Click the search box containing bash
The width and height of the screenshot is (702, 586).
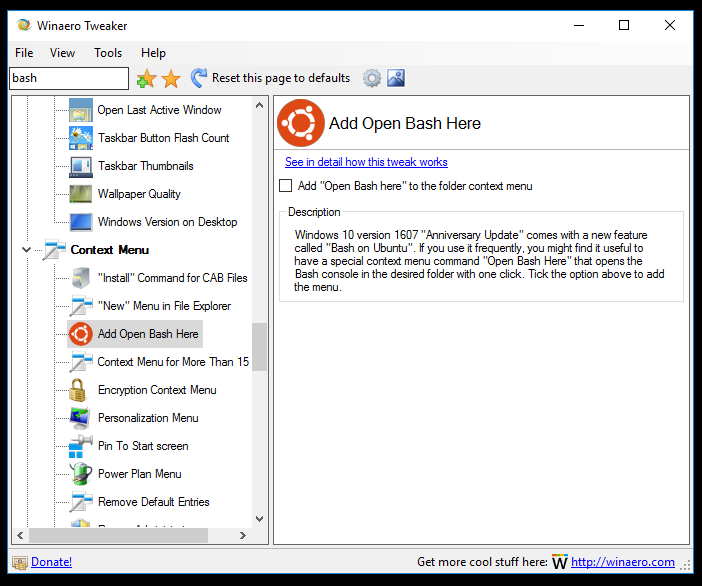pos(69,78)
